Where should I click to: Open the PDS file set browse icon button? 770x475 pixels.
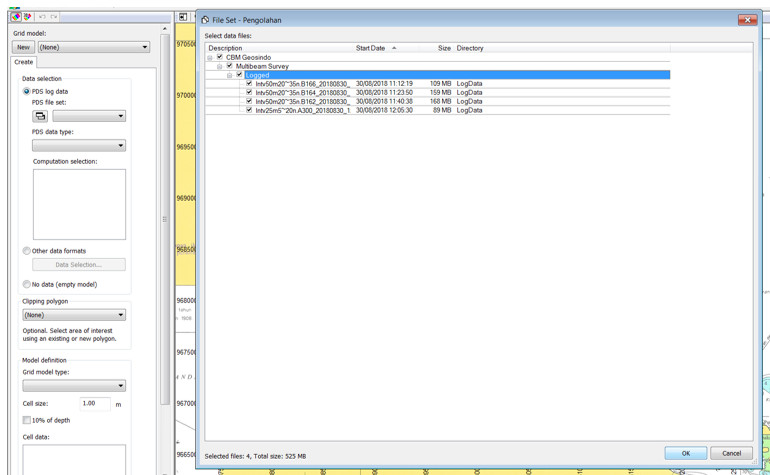(40, 116)
